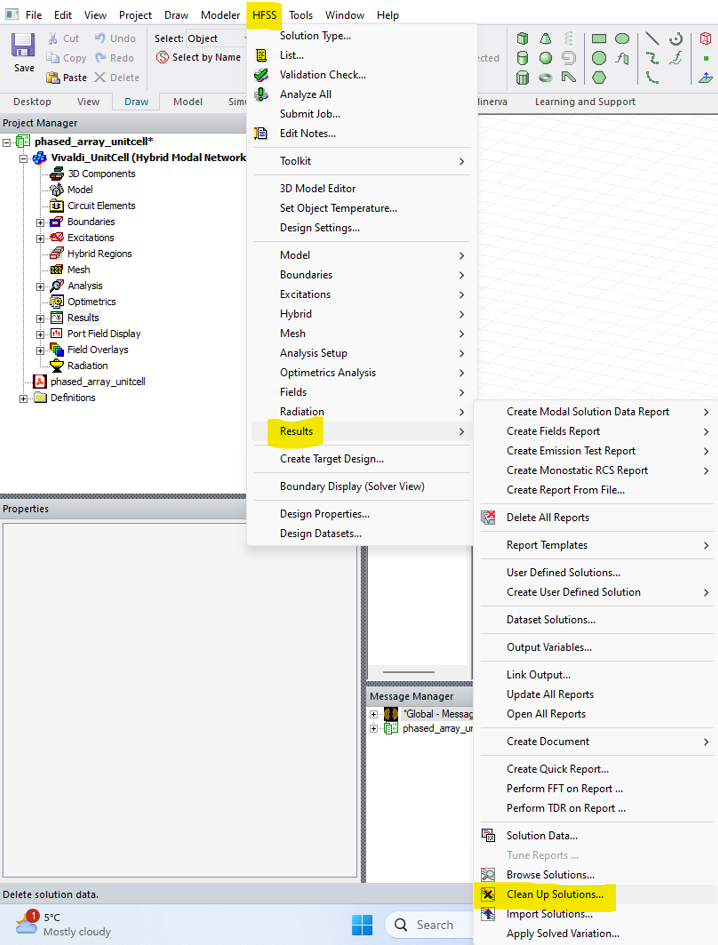Viewport: 718px width, 945px height.
Task: Switch to the Model ribbon tab
Action: [x=187, y=102]
